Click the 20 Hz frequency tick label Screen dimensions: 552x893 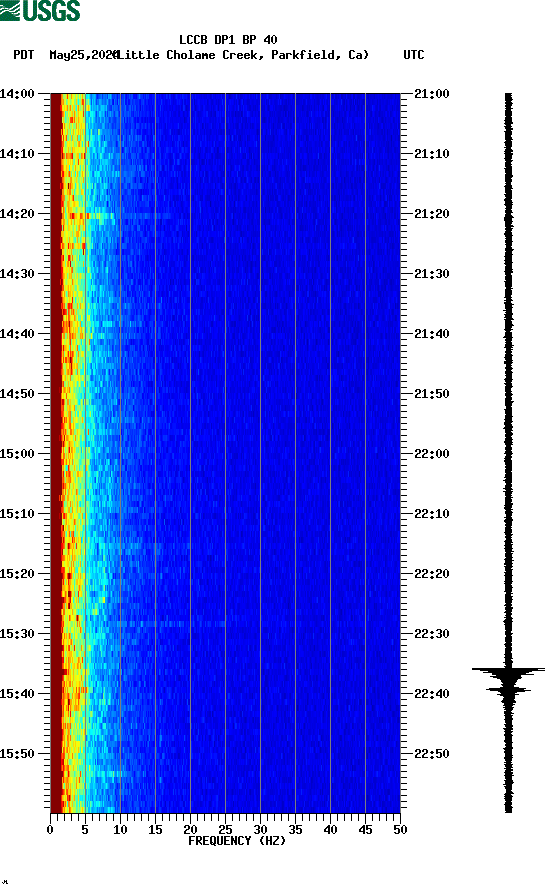click(x=190, y=830)
